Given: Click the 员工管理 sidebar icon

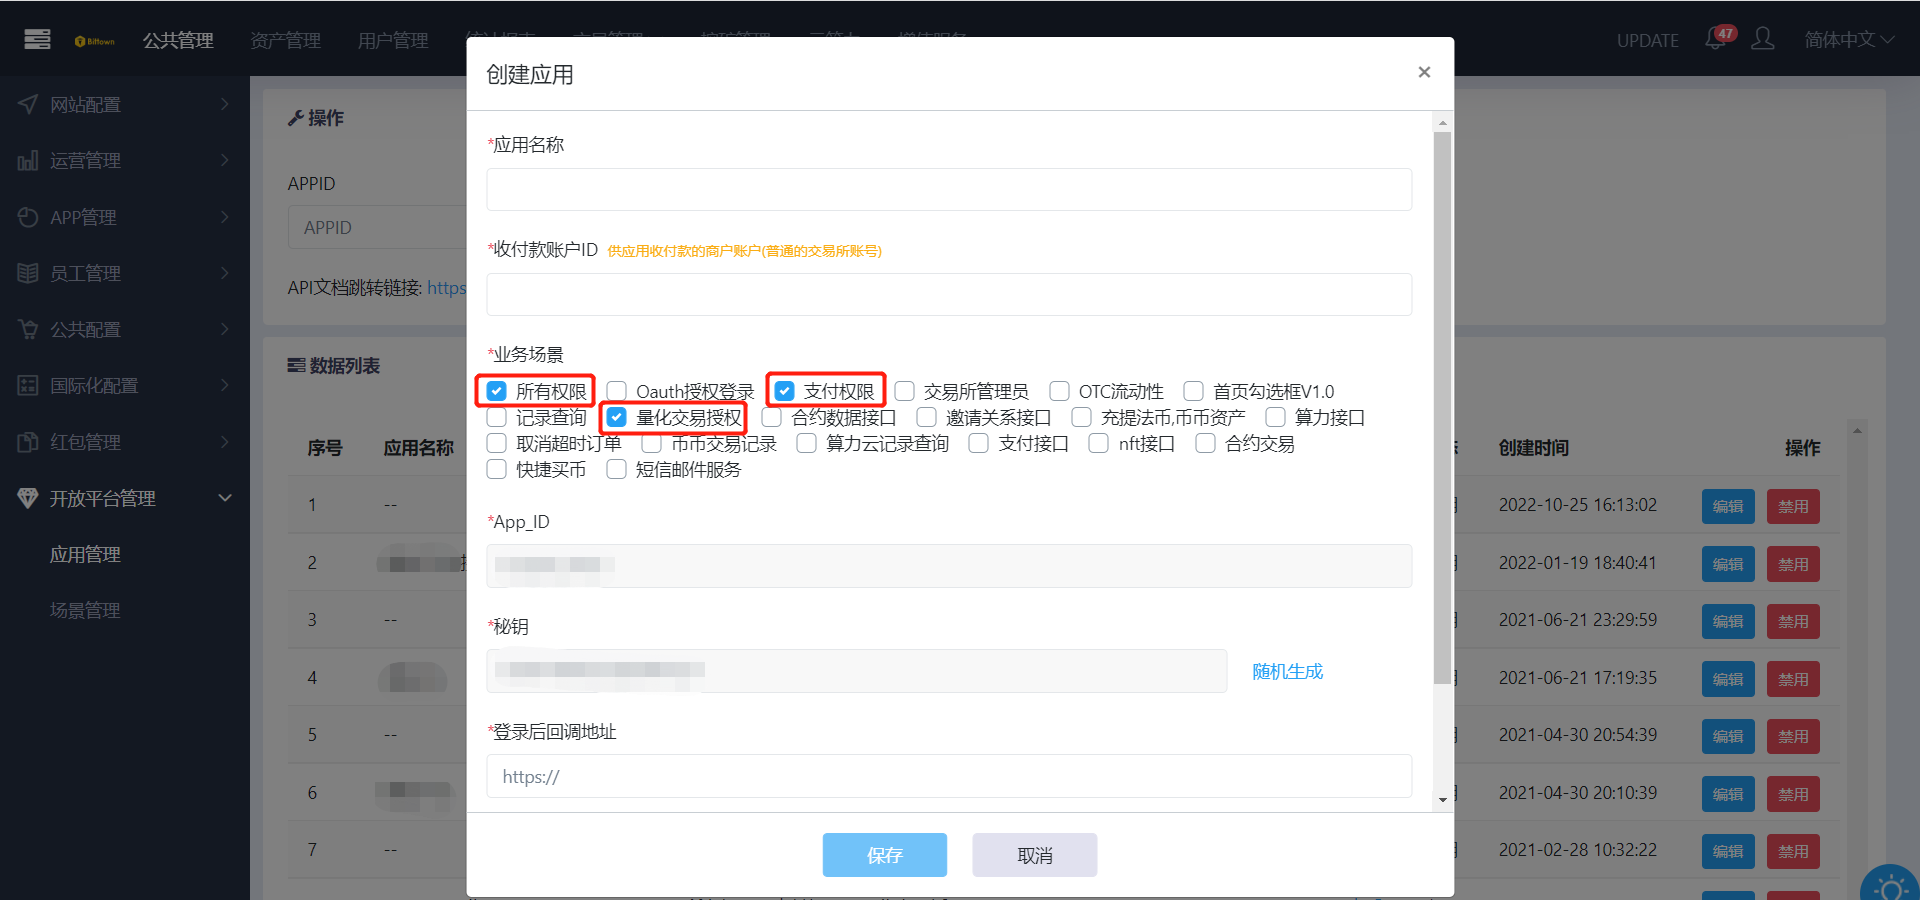Looking at the screenshot, I should 28,273.
